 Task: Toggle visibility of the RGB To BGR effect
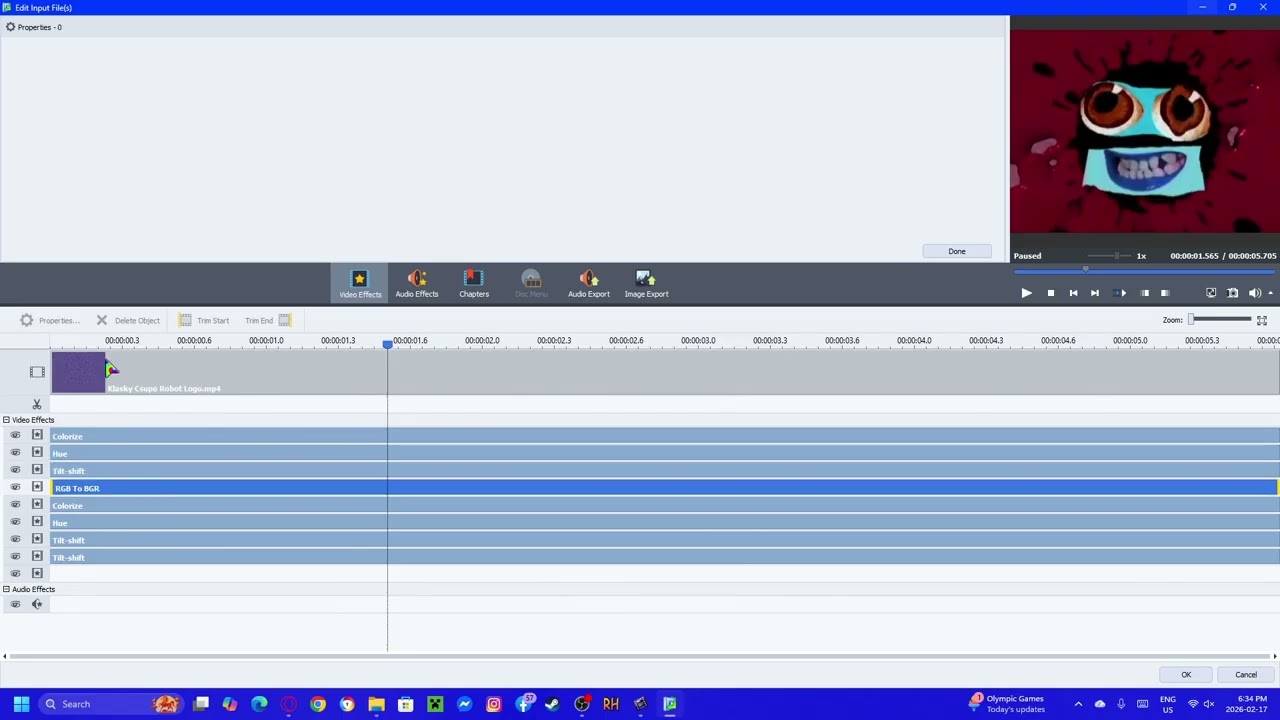pyautogui.click(x=15, y=487)
